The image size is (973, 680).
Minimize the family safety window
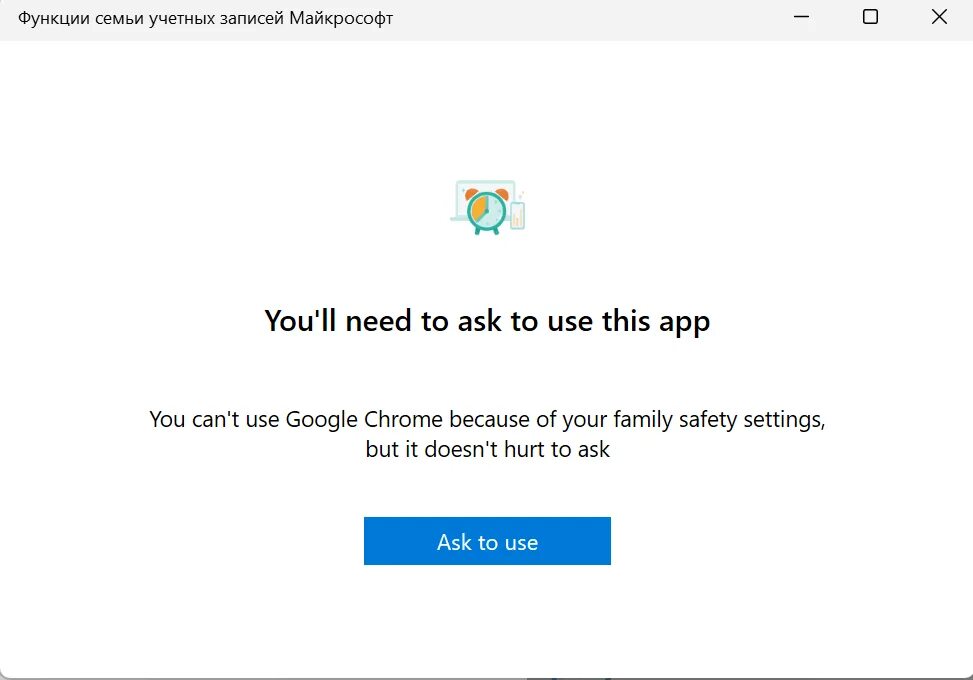802,17
